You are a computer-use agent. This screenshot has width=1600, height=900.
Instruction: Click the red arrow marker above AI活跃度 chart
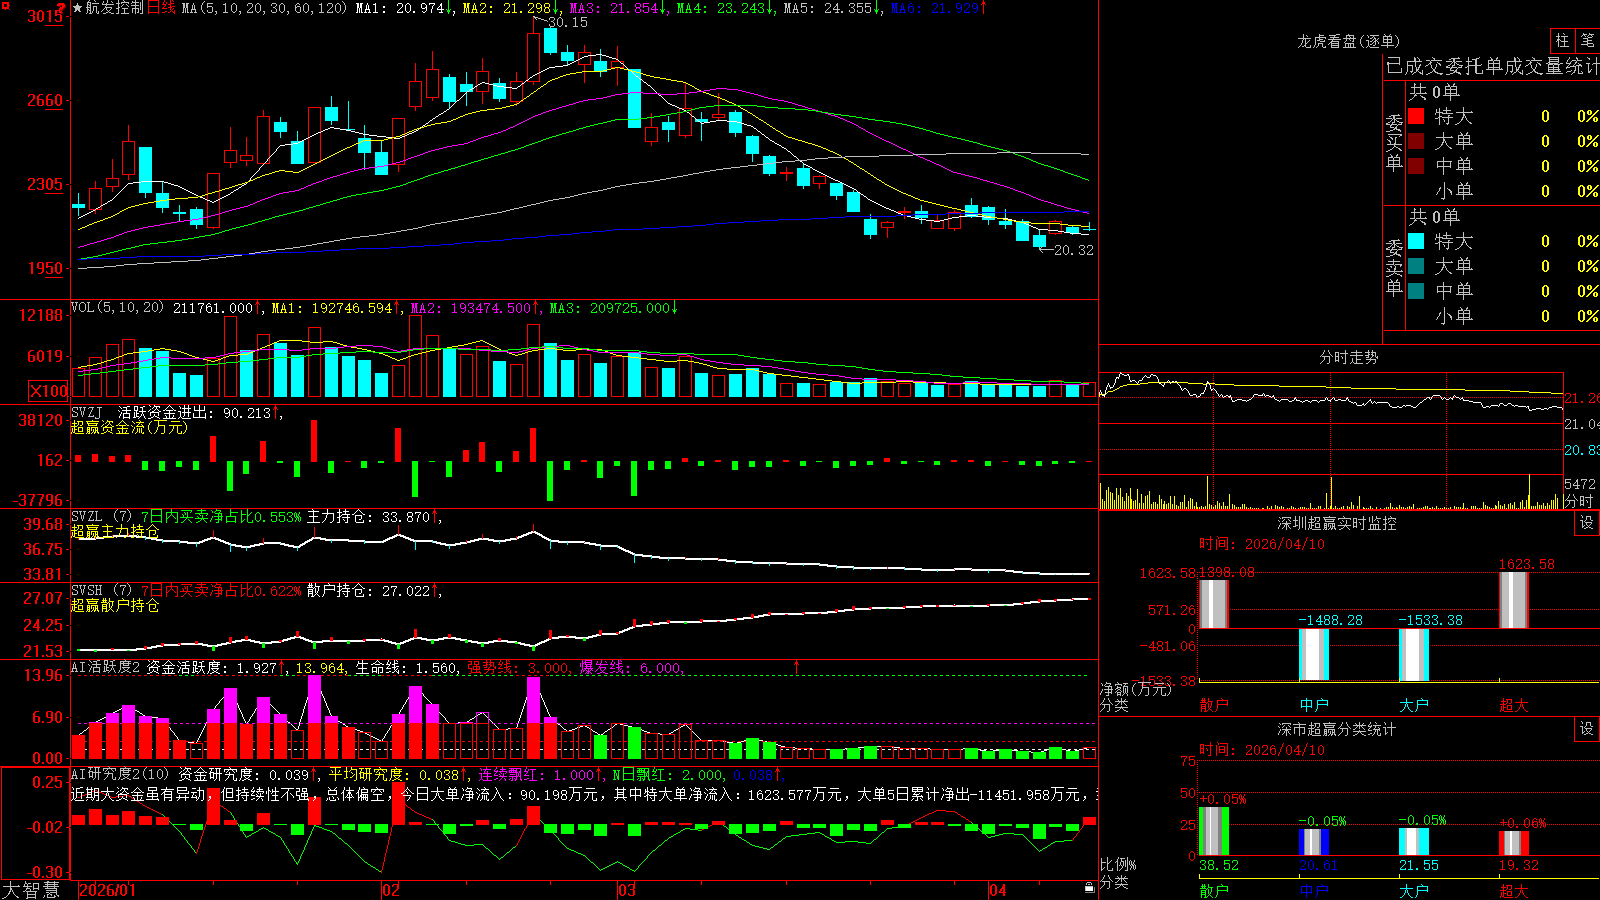click(x=797, y=666)
